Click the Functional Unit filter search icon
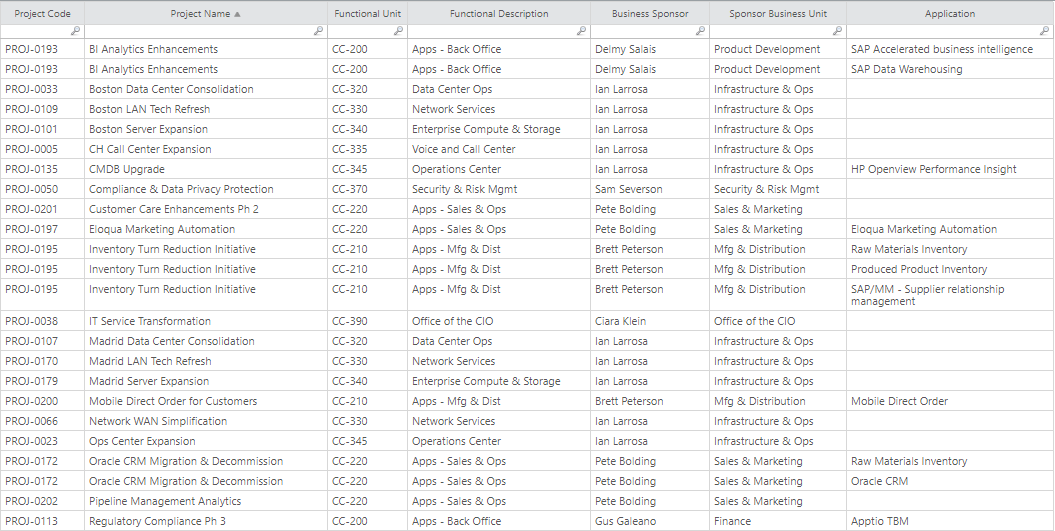The image size is (1055, 531). point(398,31)
